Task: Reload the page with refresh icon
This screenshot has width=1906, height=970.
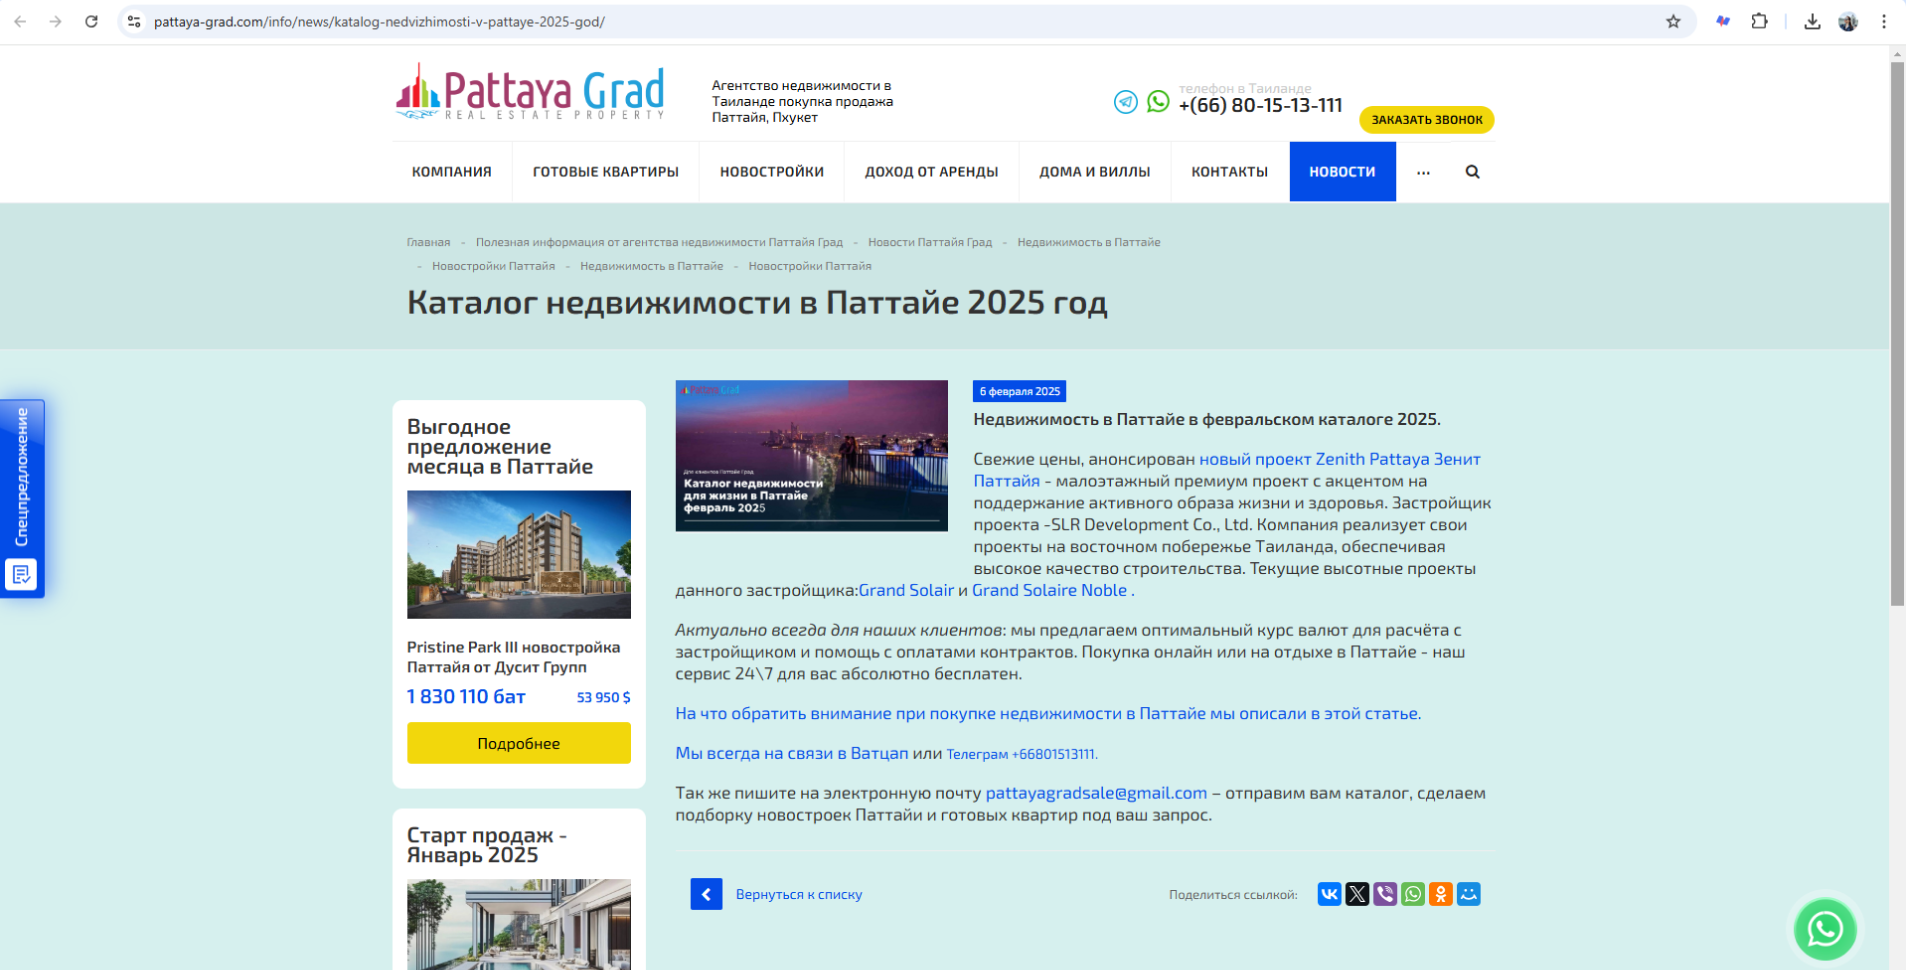Action: point(91,21)
